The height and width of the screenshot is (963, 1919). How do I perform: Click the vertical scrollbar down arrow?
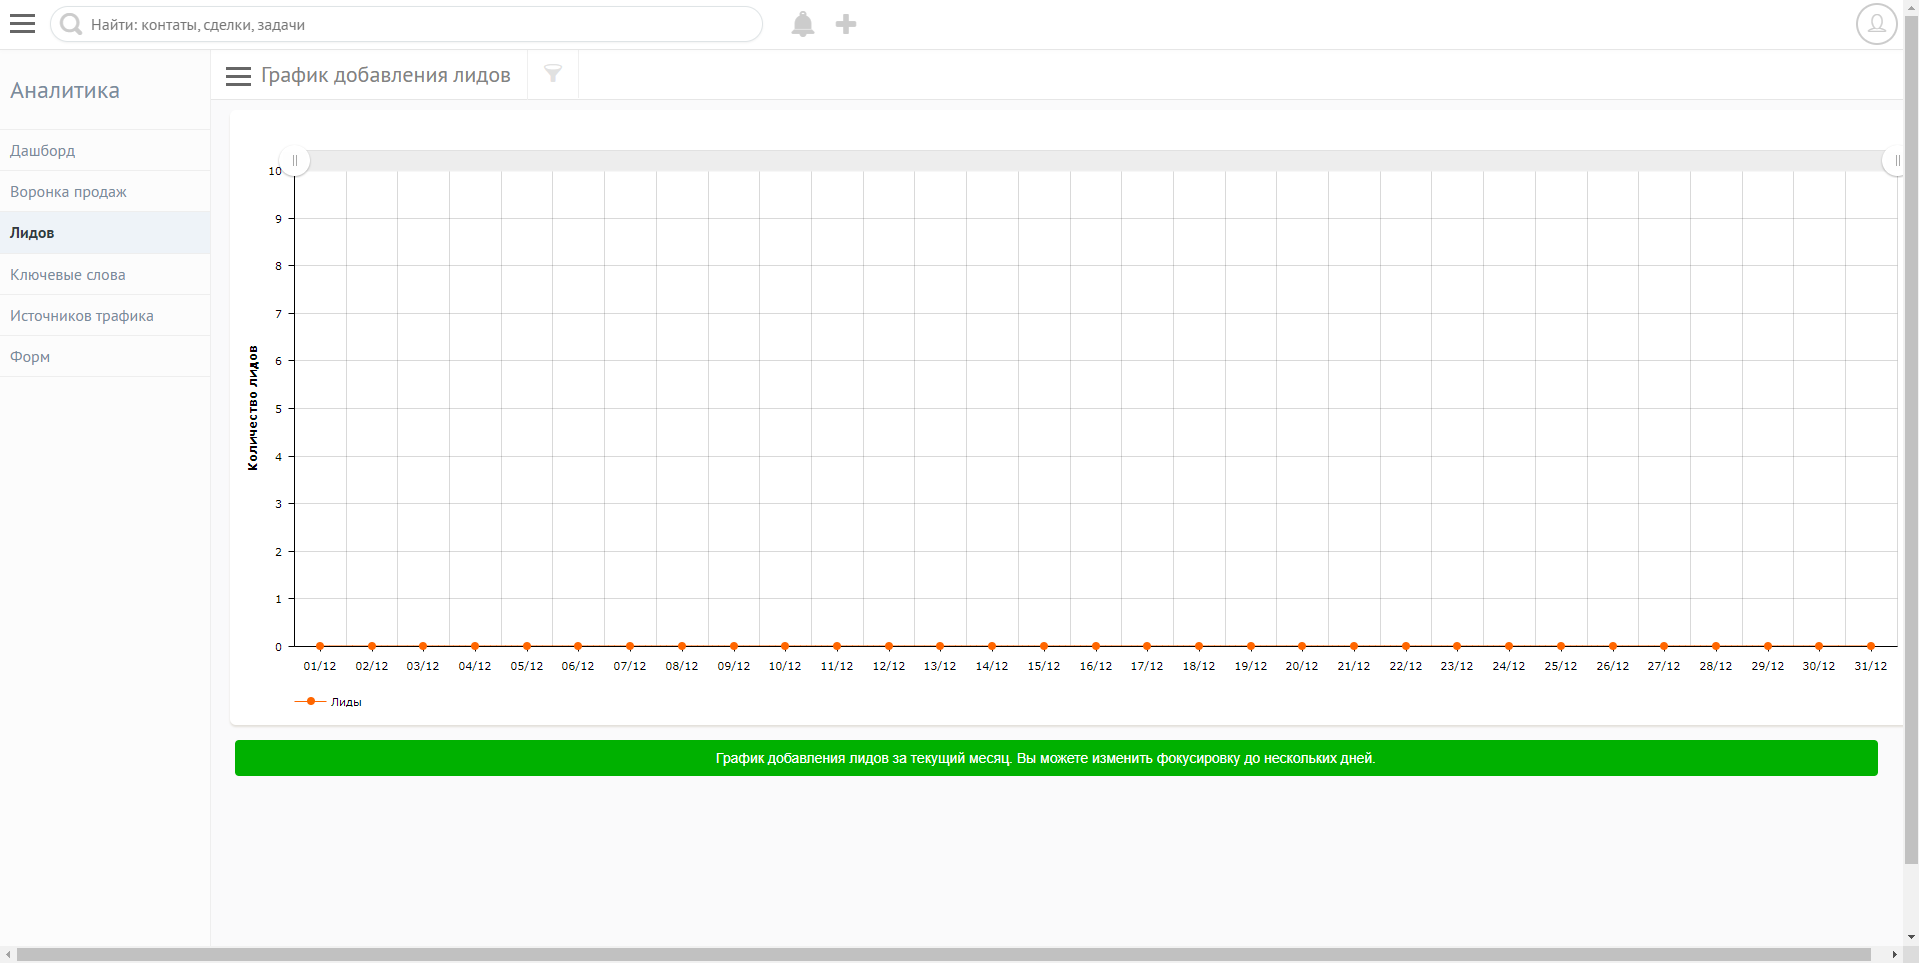[1911, 938]
